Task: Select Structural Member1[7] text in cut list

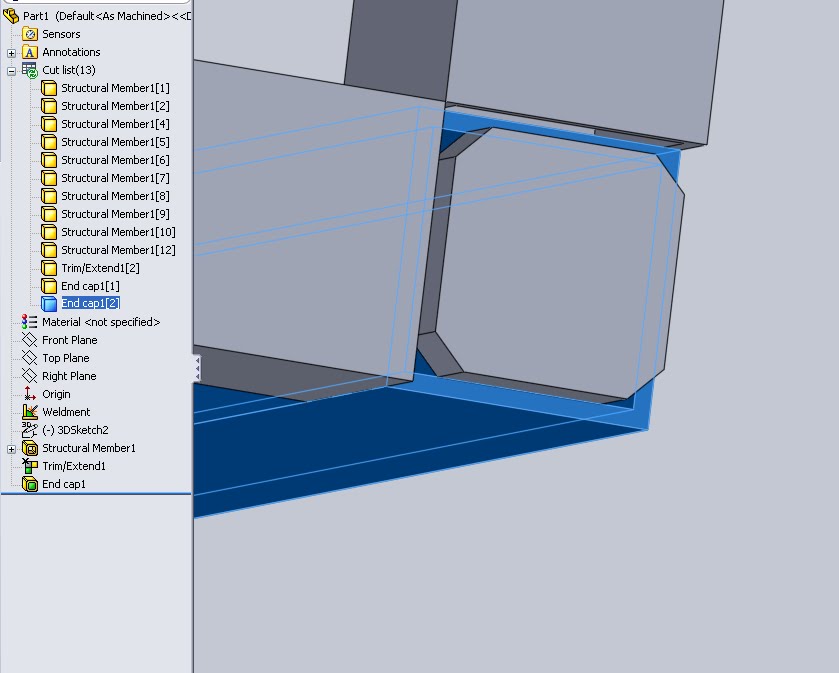Action: (x=115, y=178)
